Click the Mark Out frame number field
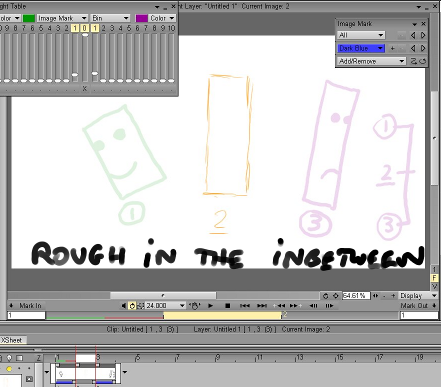 click(419, 315)
